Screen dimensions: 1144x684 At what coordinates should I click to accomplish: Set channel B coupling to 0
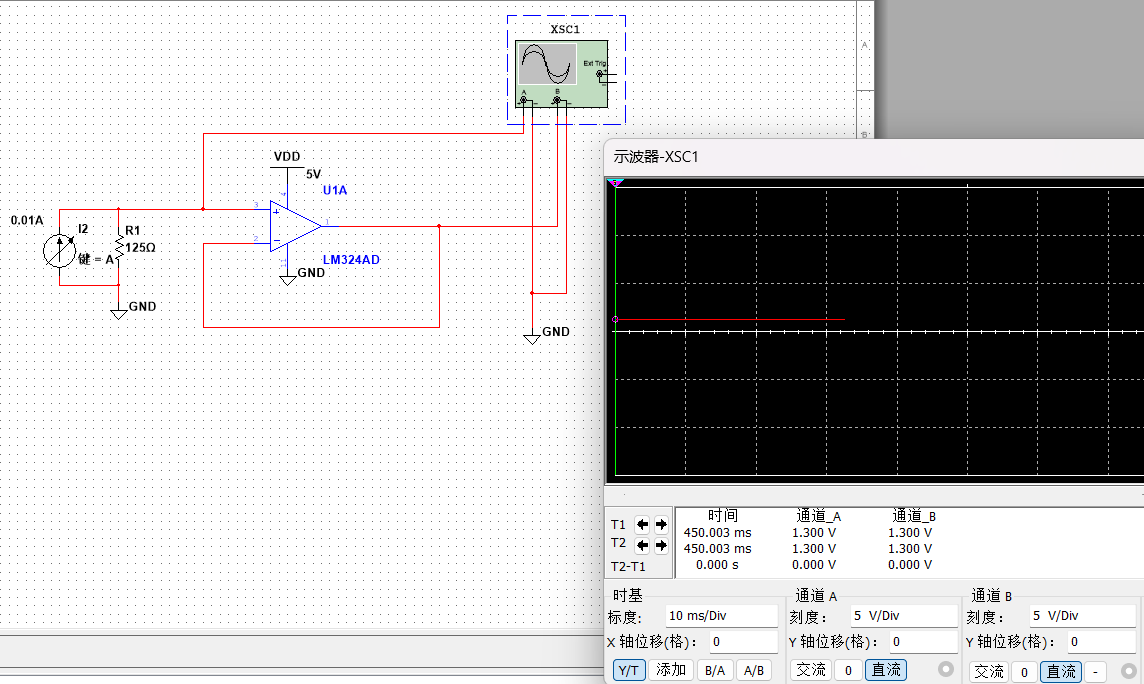(1024, 672)
